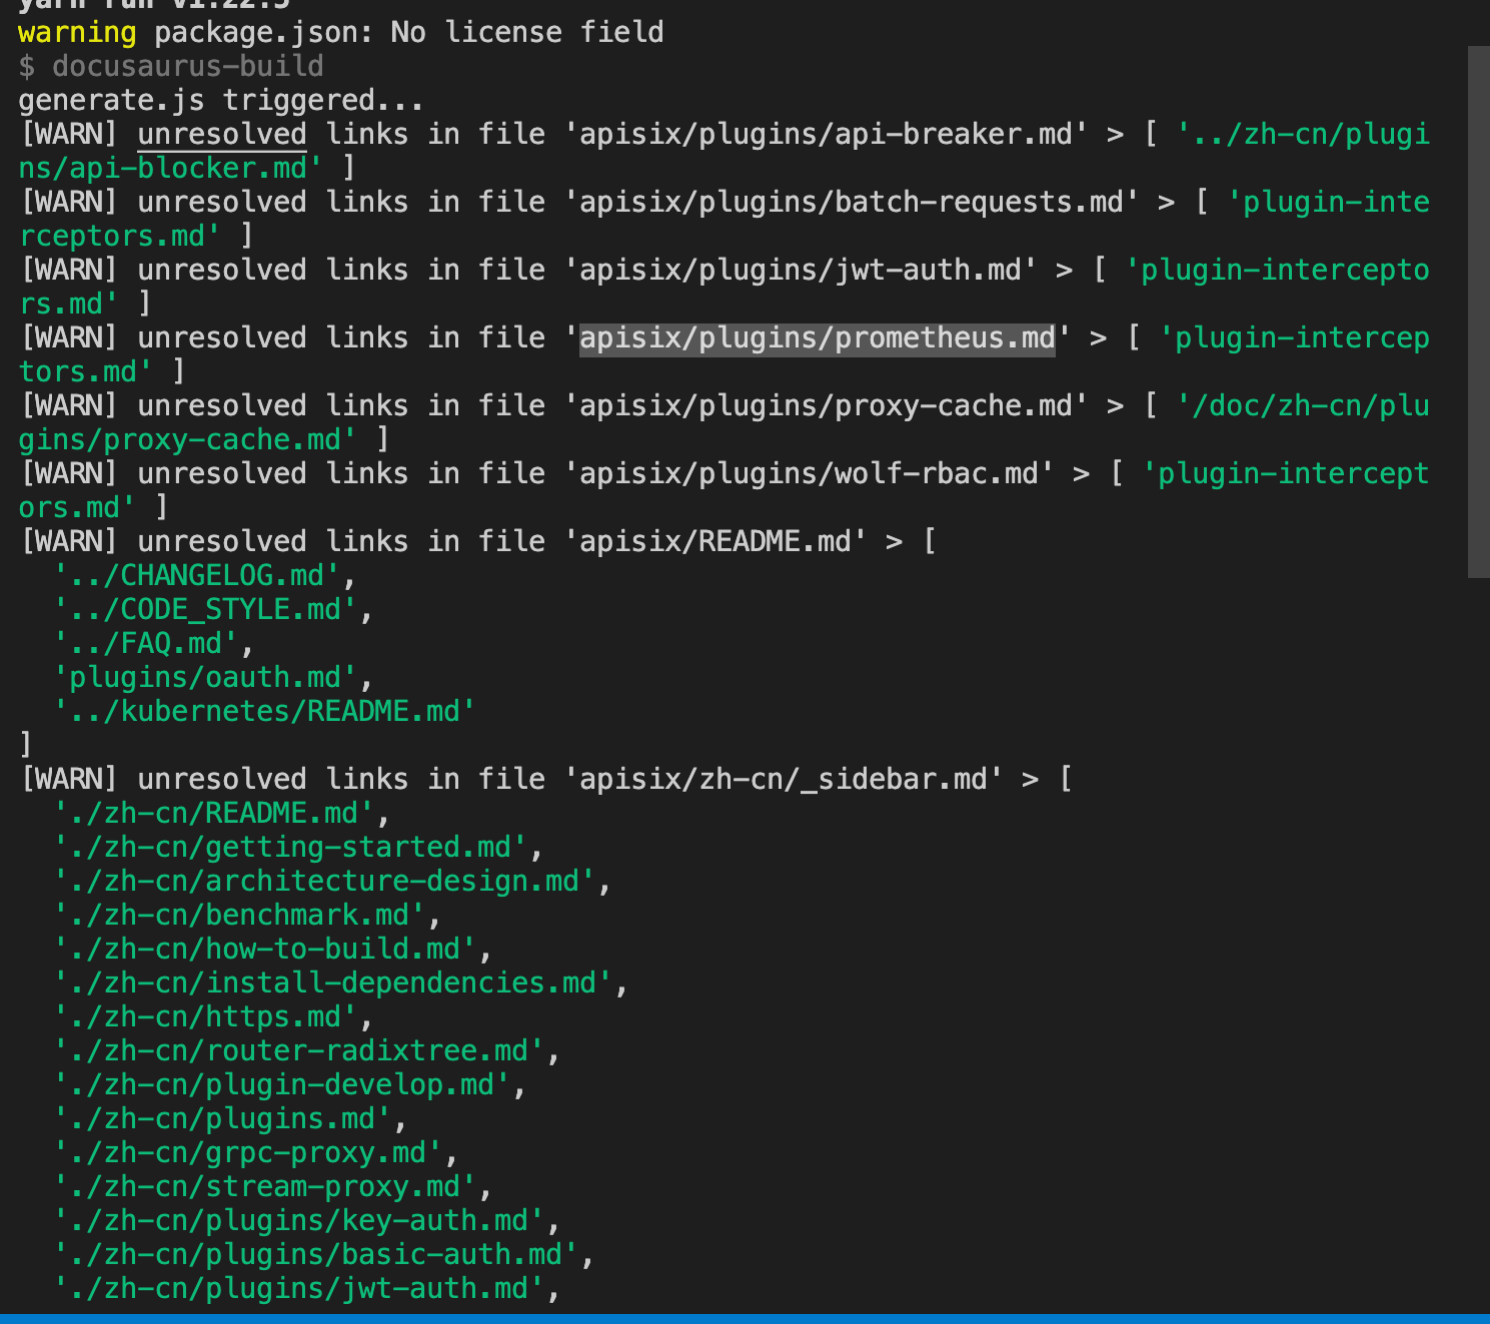Click the './zh-cn/architecture-design.md' entry
Screen dimensions: 1490x1324
(324, 881)
